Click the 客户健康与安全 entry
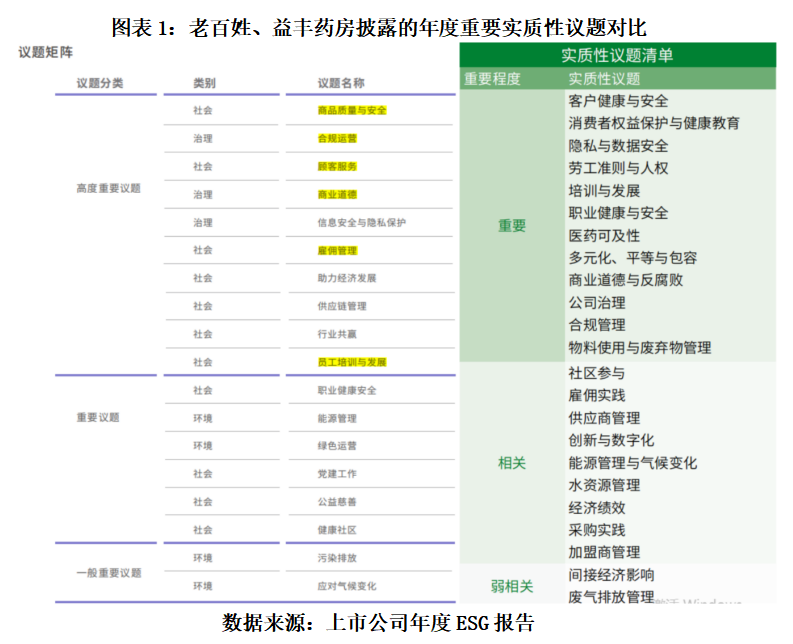 [618, 101]
